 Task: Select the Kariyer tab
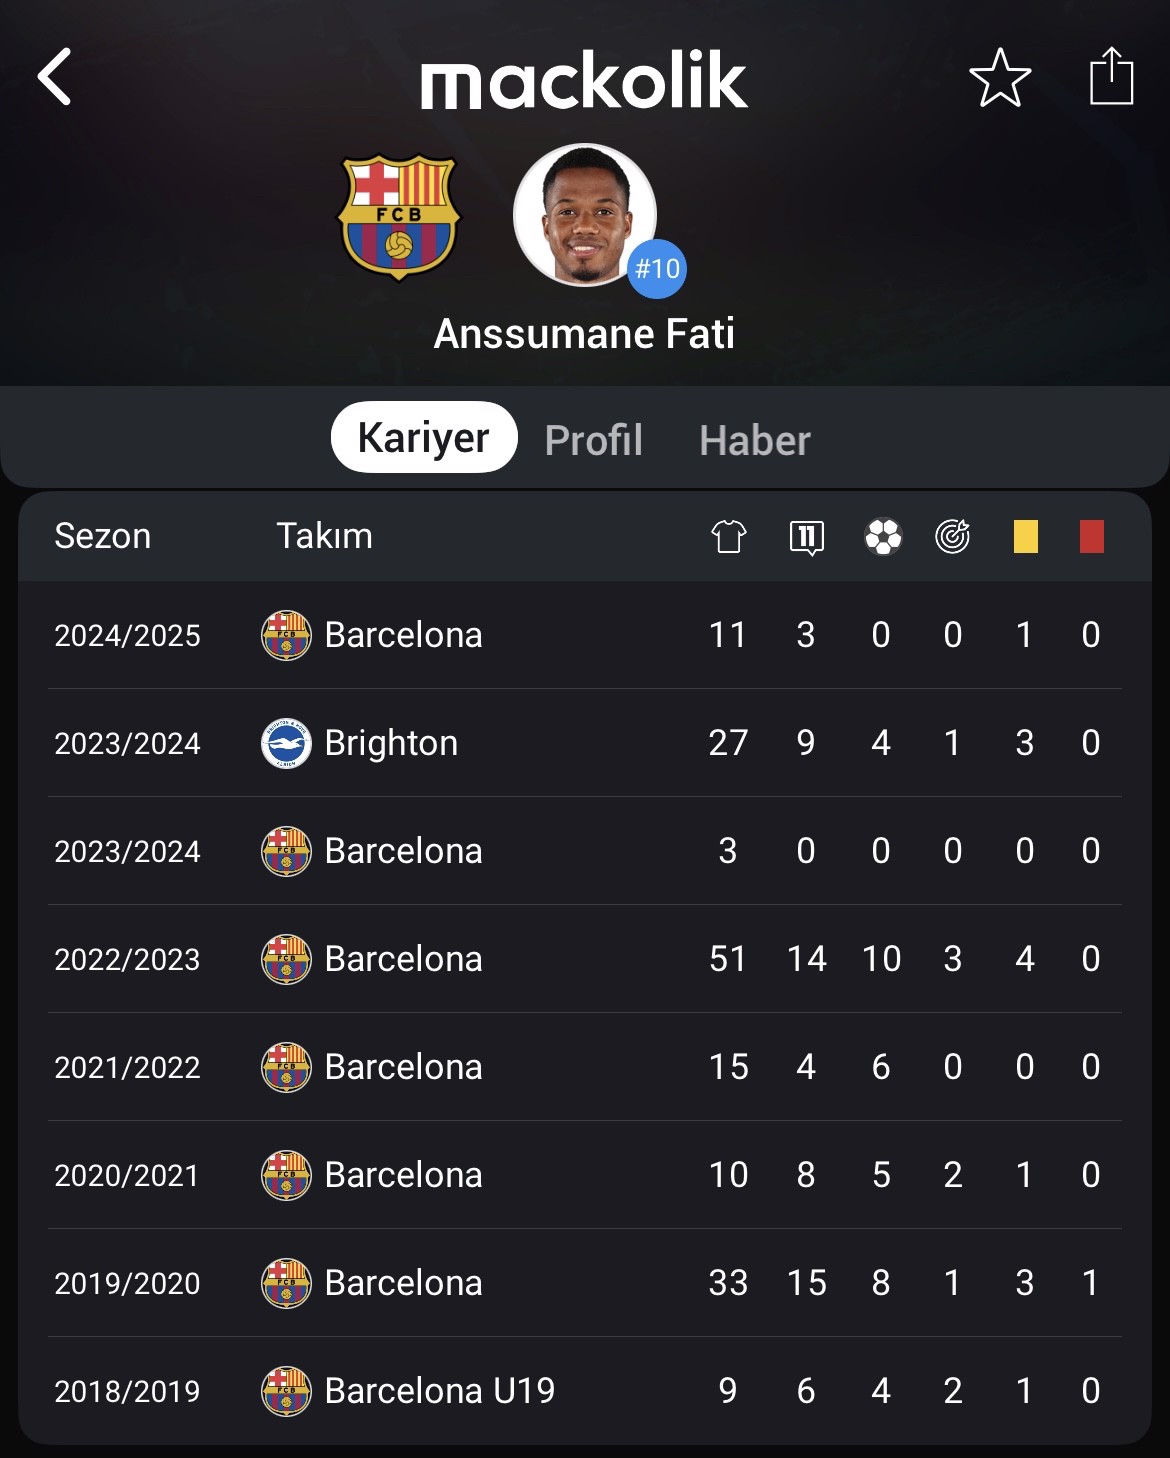(x=424, y=437)
